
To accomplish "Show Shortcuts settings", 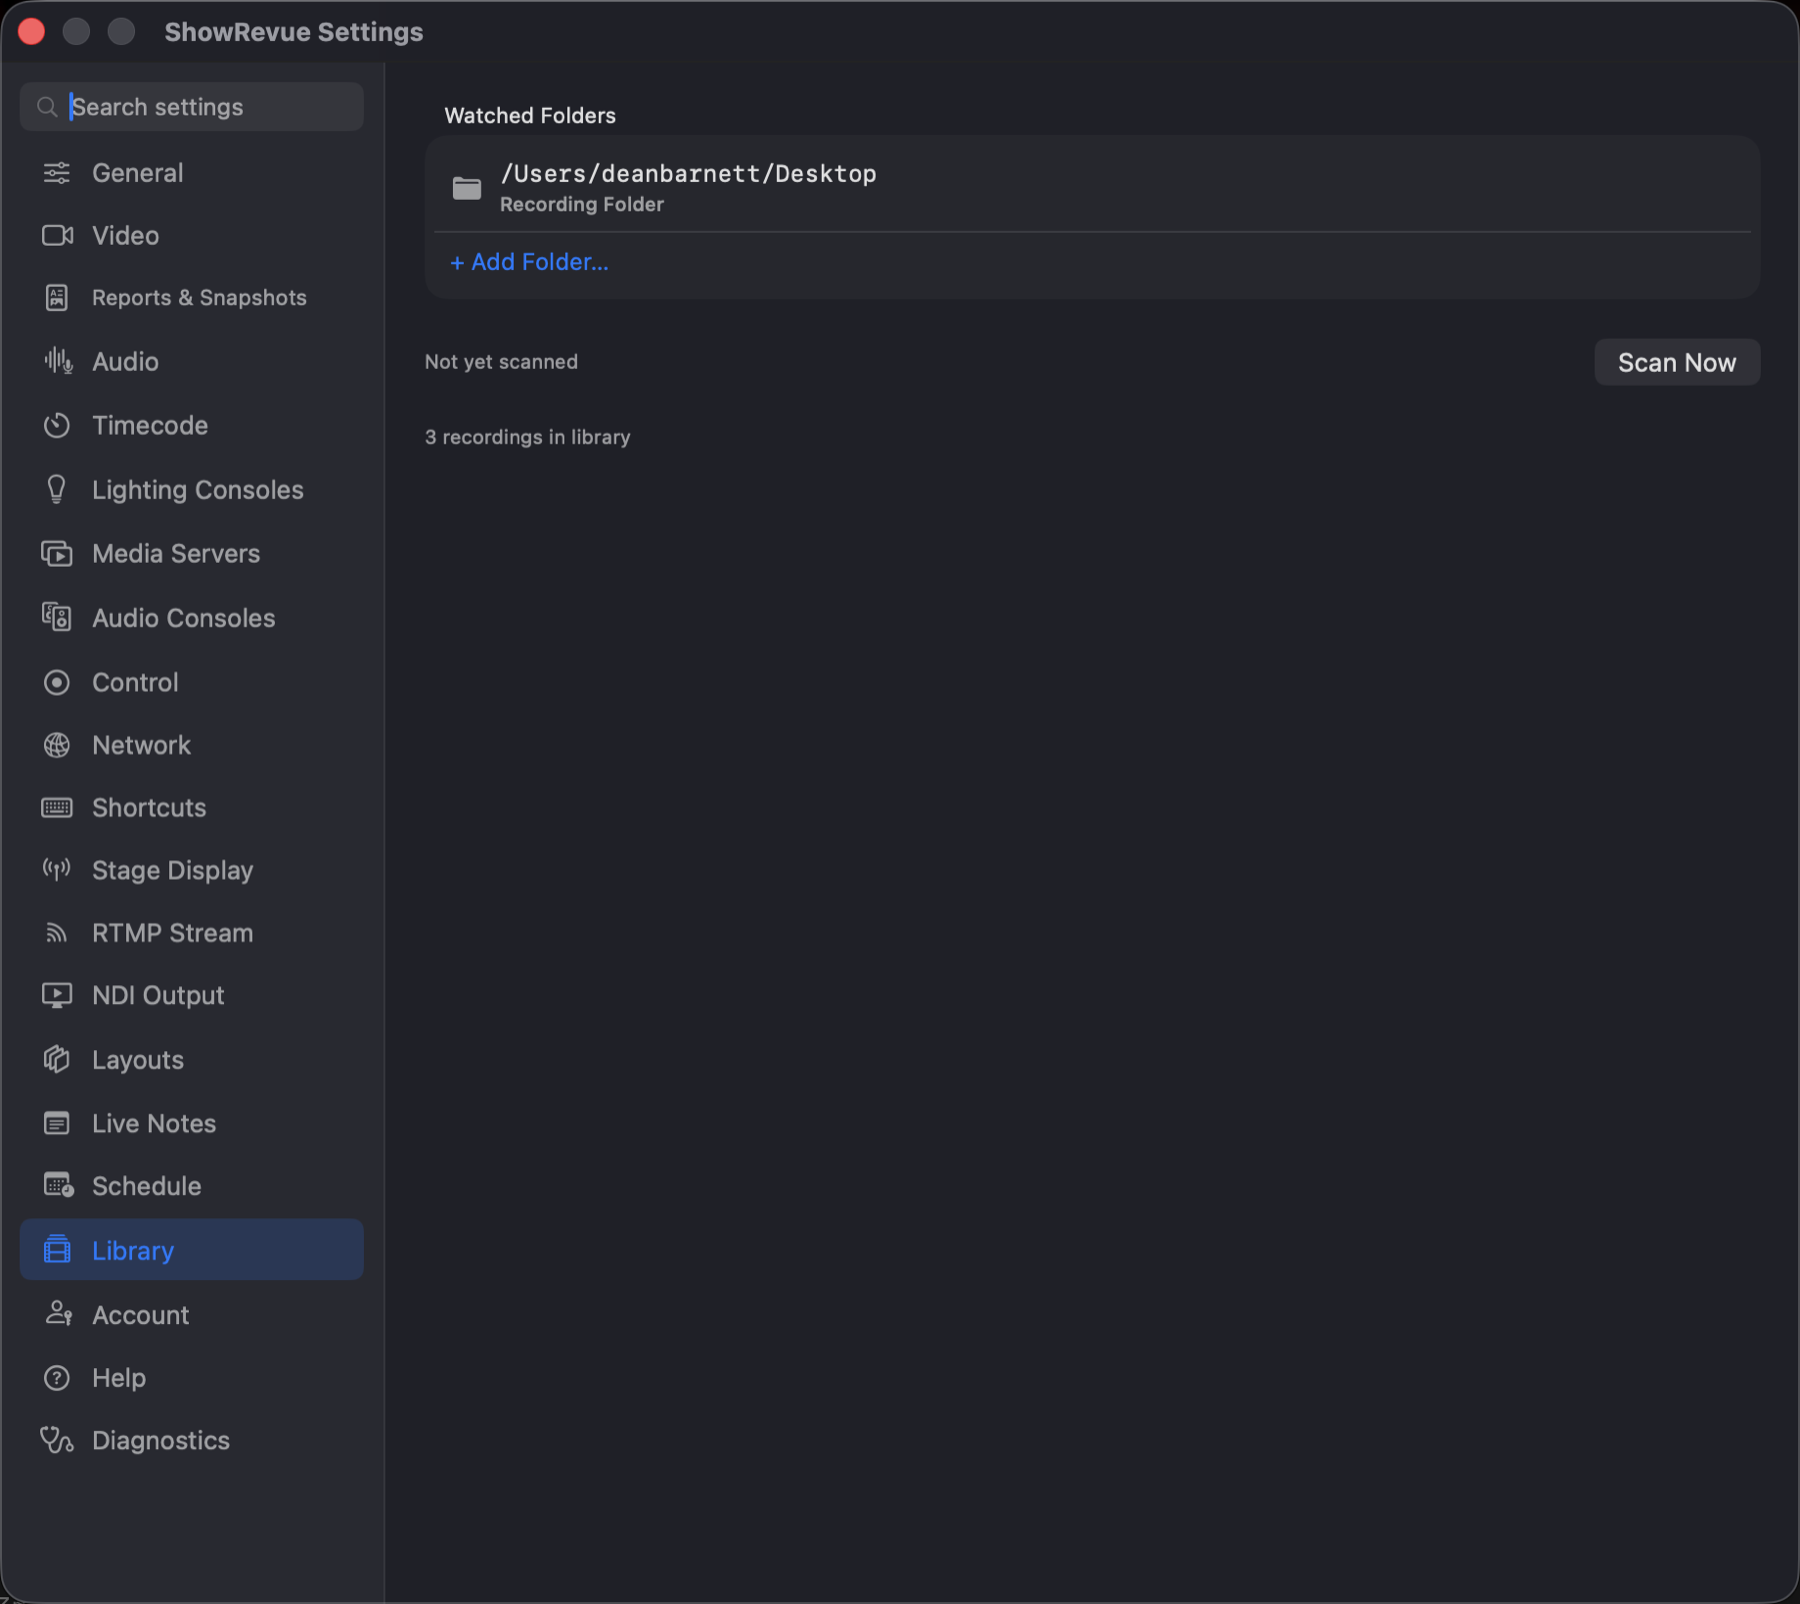I will point(191,807).
